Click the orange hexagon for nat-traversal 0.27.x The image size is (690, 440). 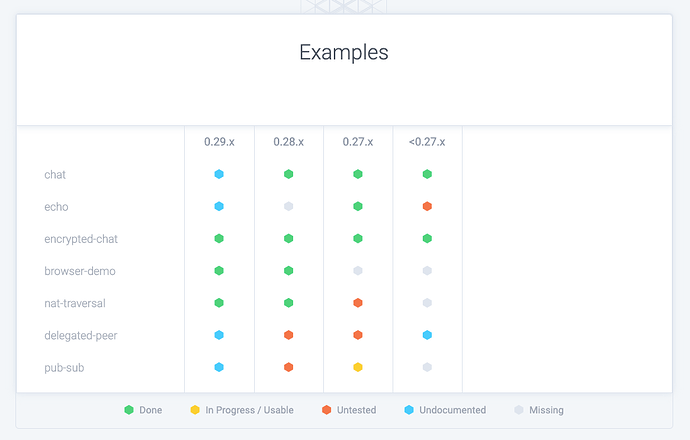[358, 303]
